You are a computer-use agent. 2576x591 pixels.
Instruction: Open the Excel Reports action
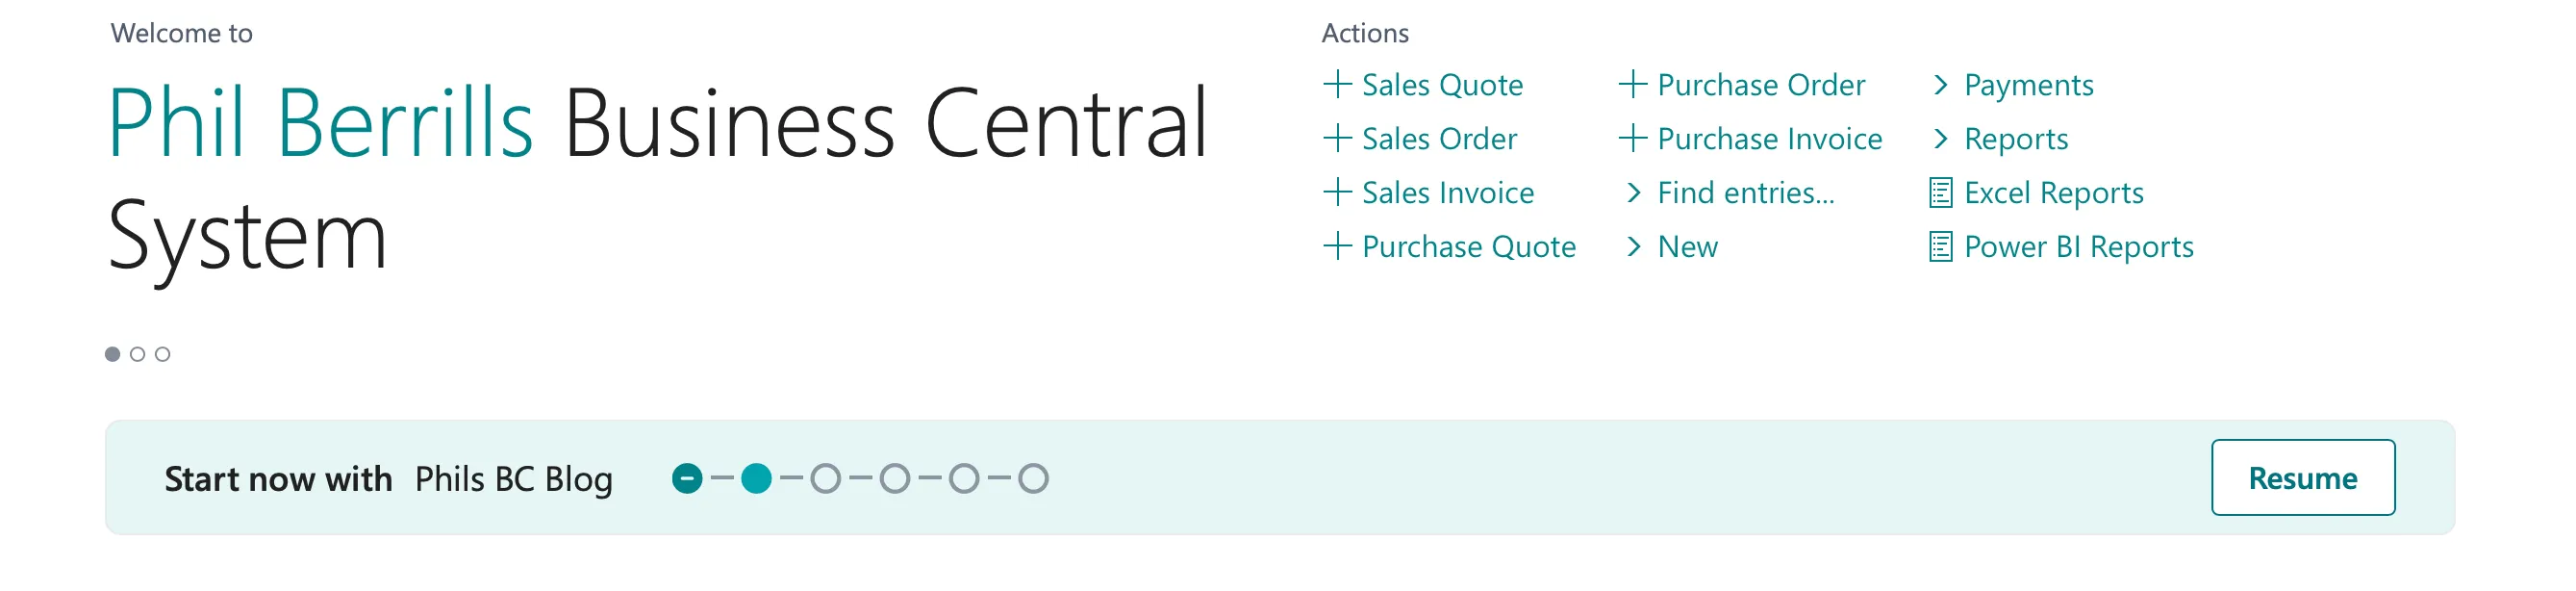(x=2036, y=193)
